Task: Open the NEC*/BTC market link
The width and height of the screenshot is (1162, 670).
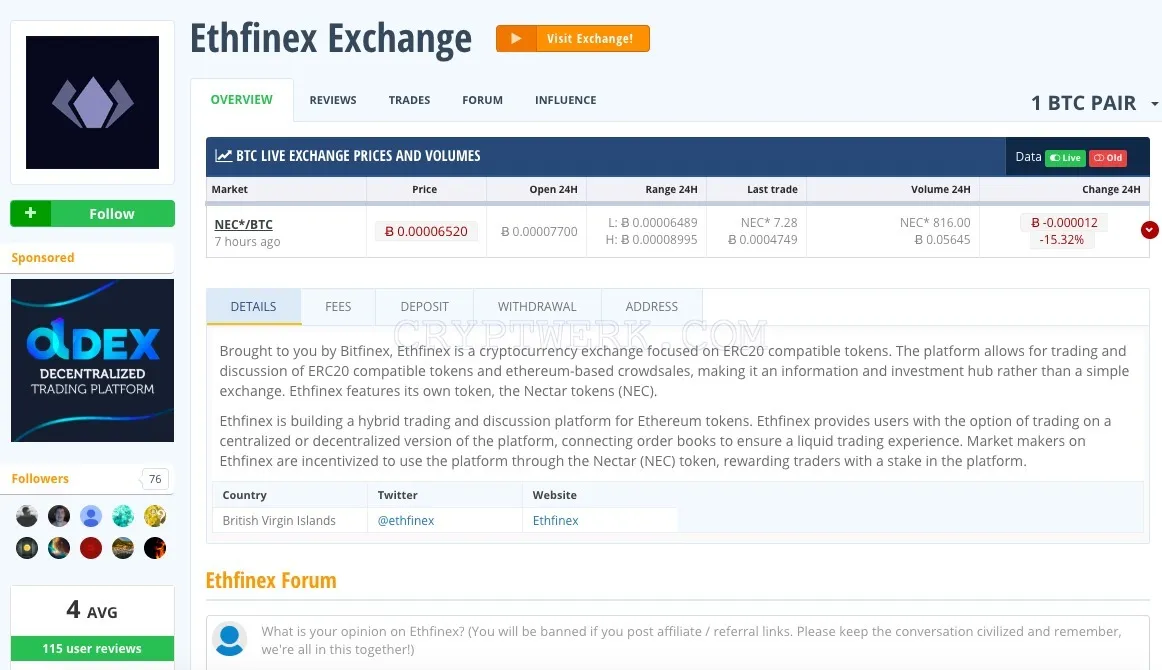Action: point(243,225)
